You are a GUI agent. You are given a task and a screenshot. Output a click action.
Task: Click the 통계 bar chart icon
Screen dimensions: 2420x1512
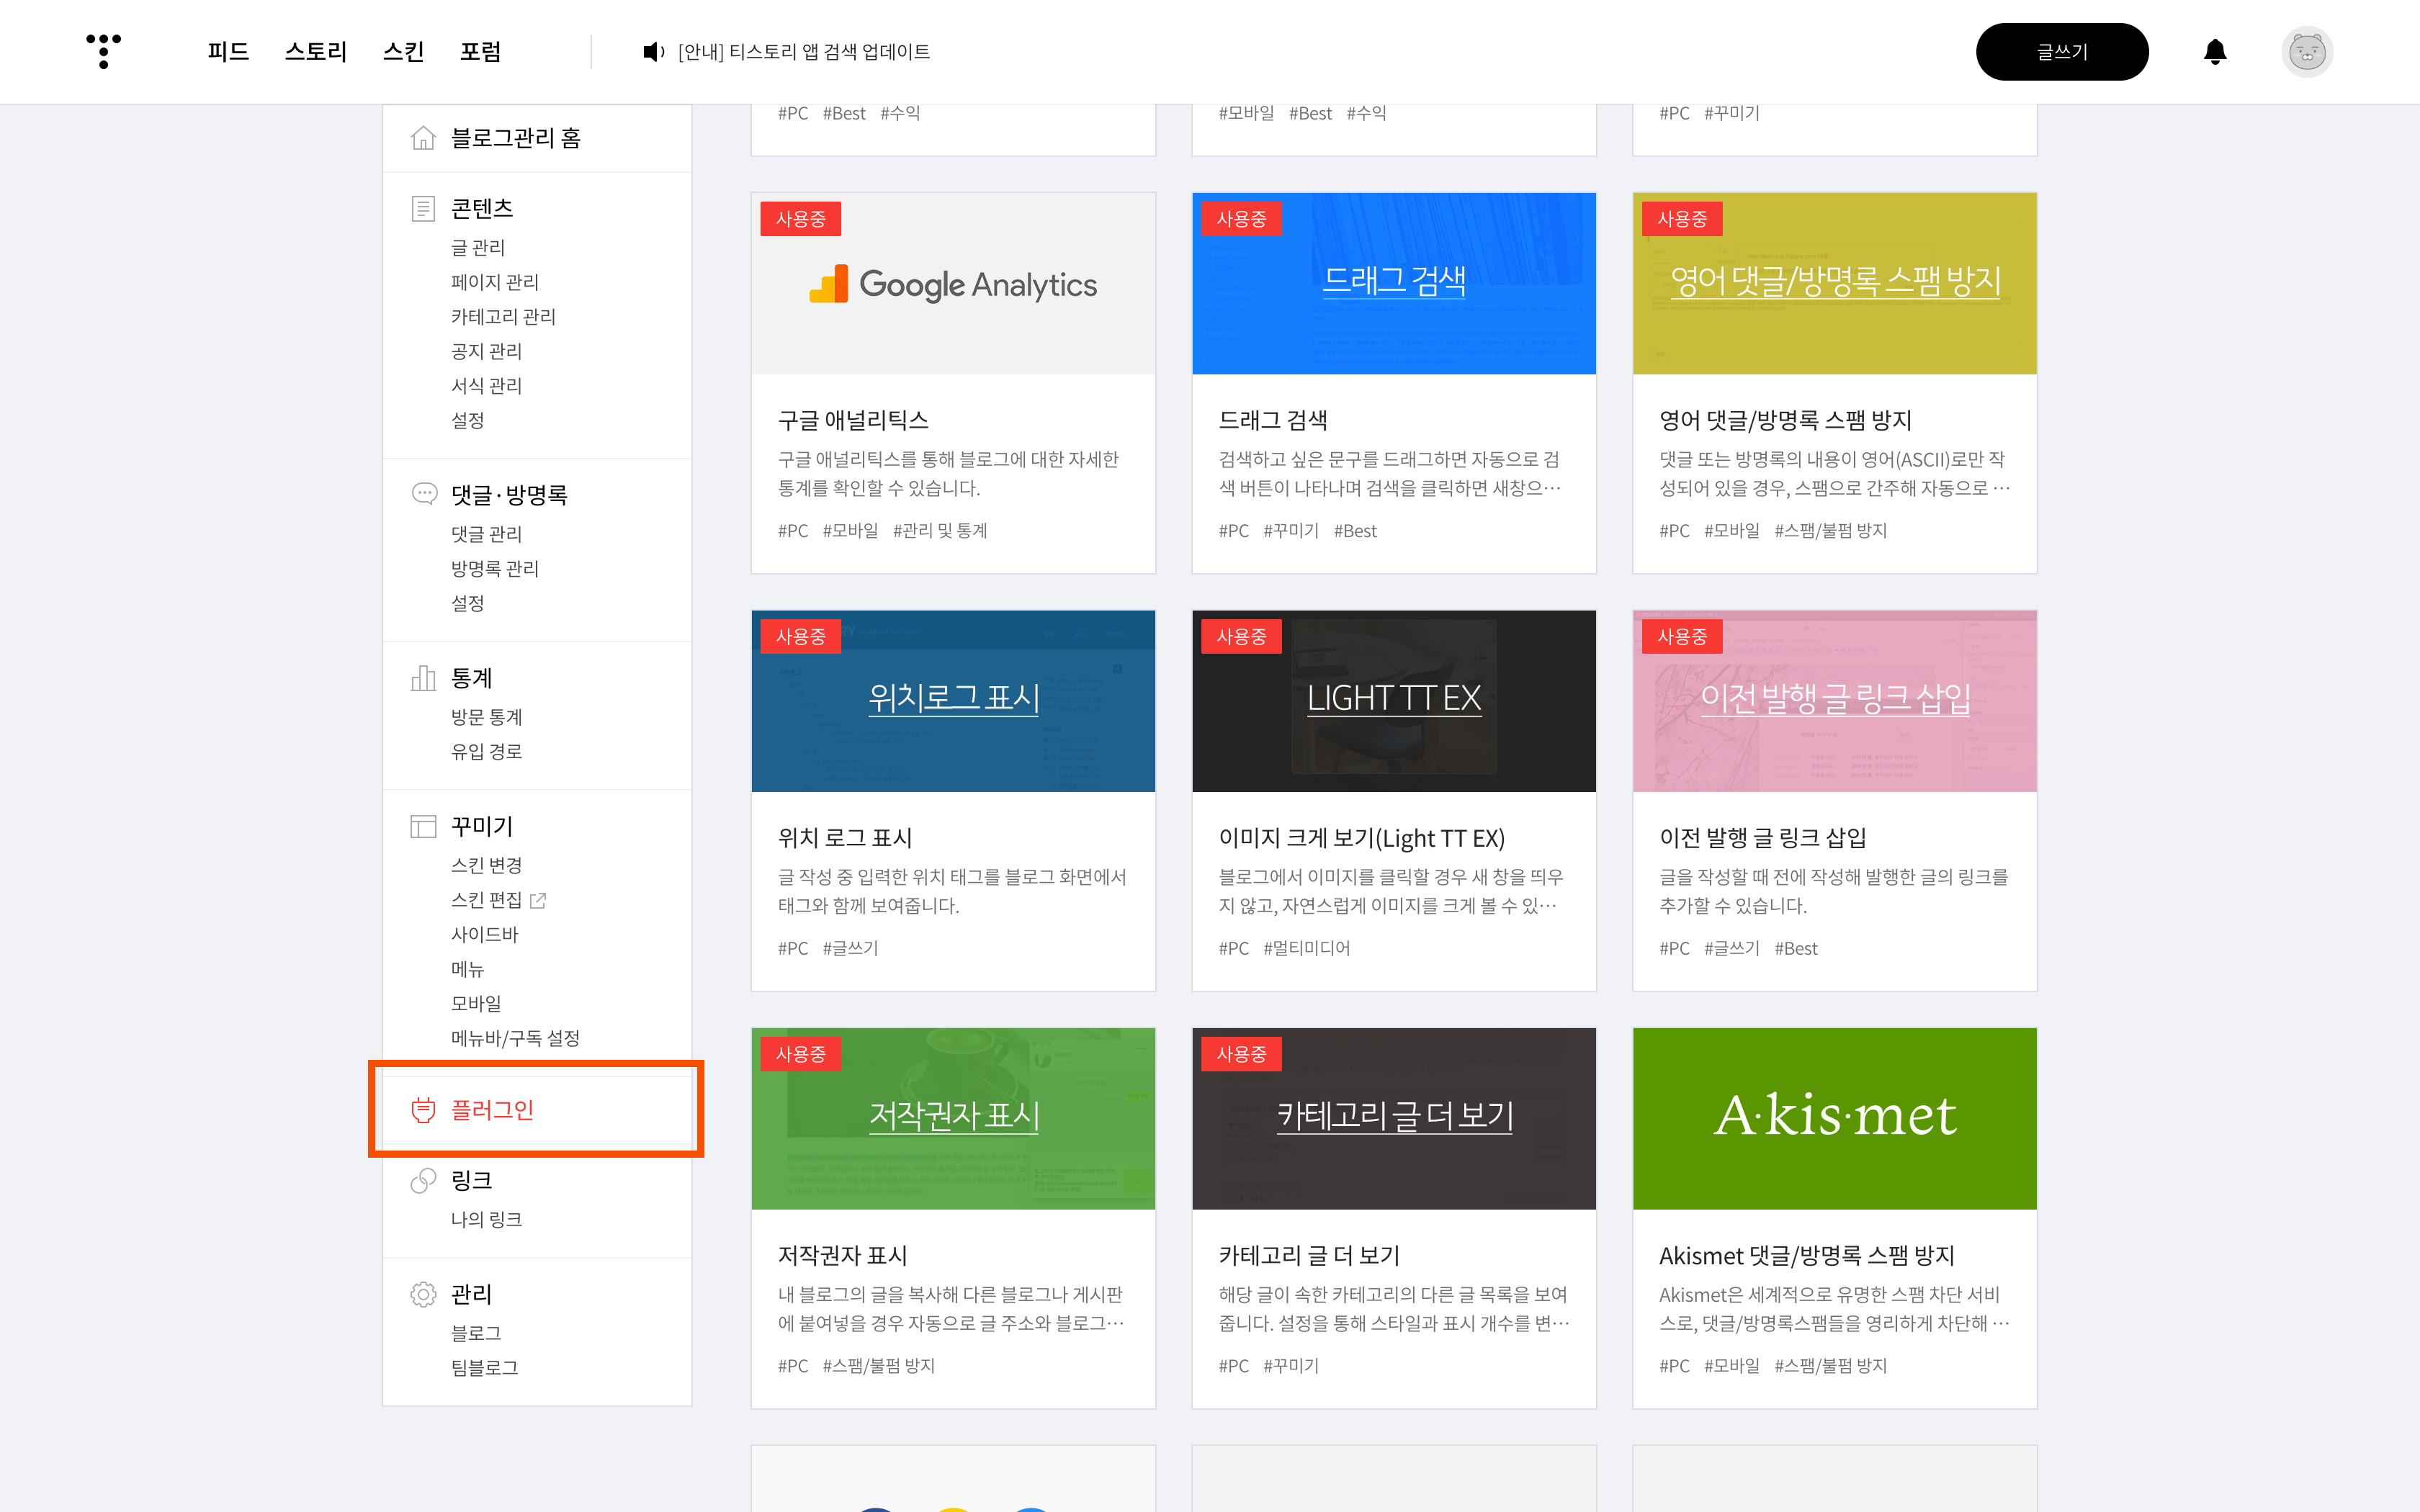423,678
